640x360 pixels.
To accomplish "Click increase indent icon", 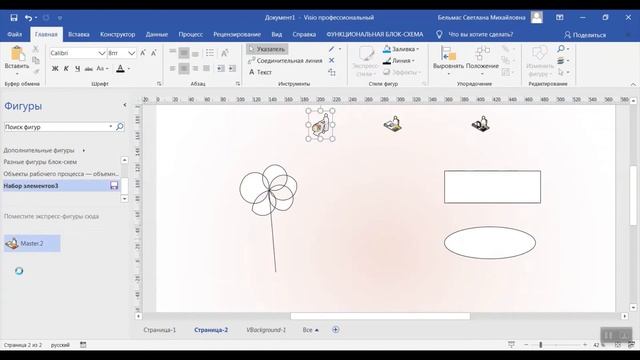I will pyautogui.click(x=232, y=69).
